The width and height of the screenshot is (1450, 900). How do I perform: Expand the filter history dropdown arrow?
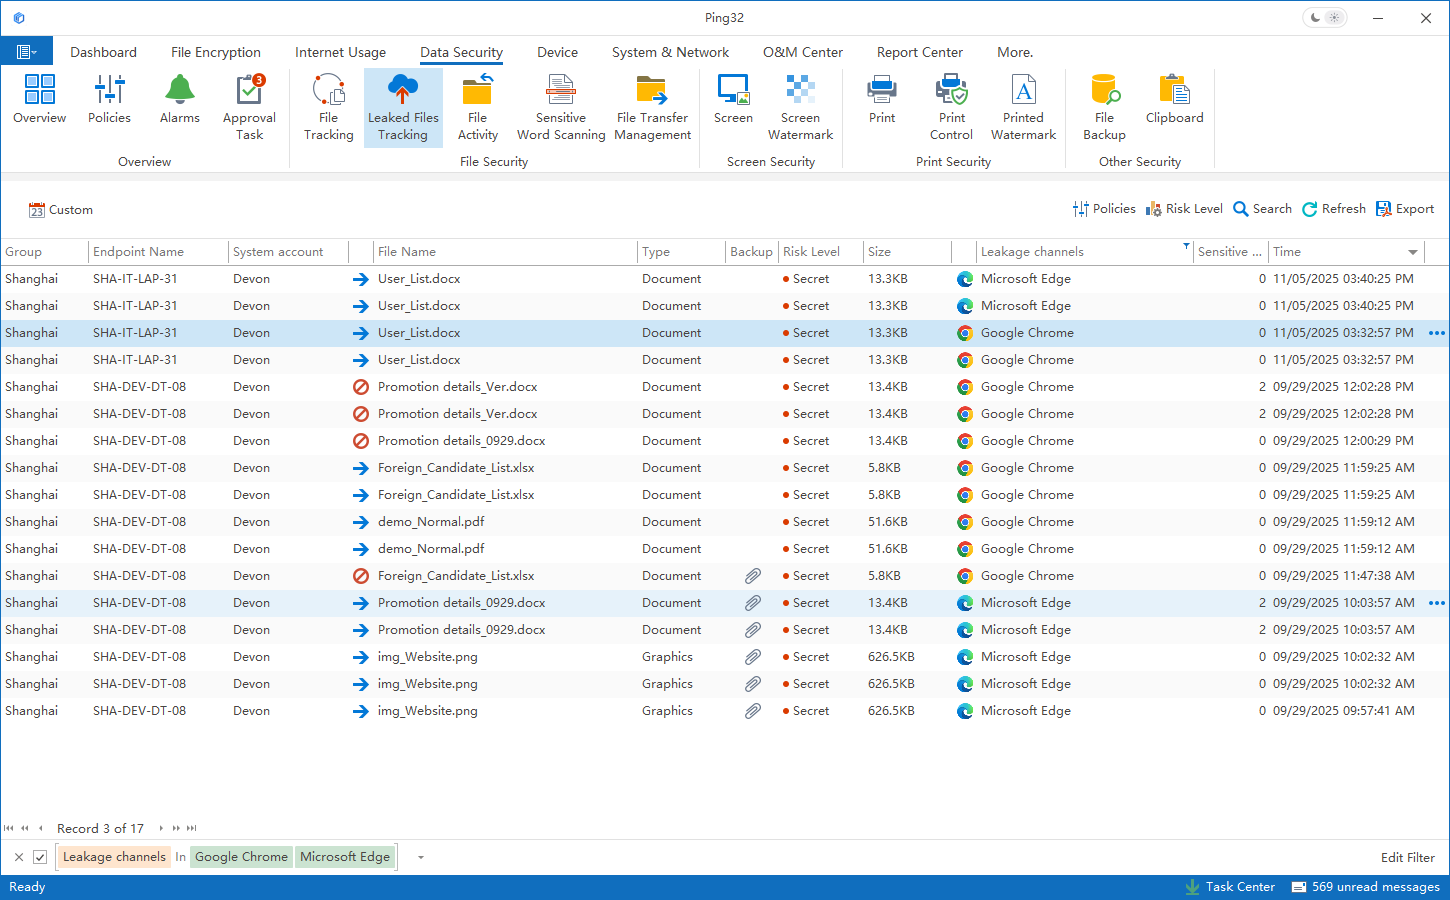(x=421, y=857)
